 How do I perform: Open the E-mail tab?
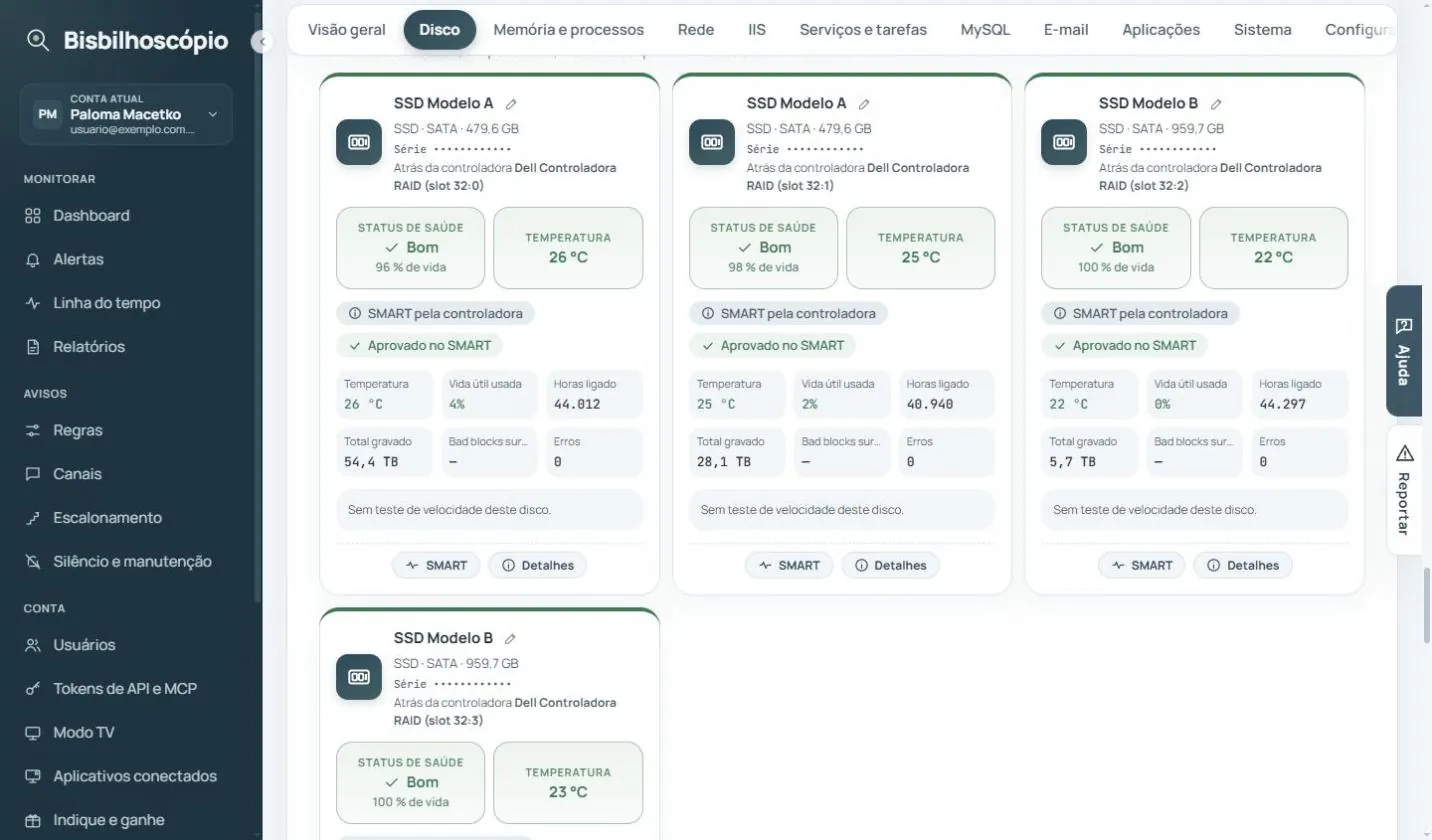pos(1066,29)
